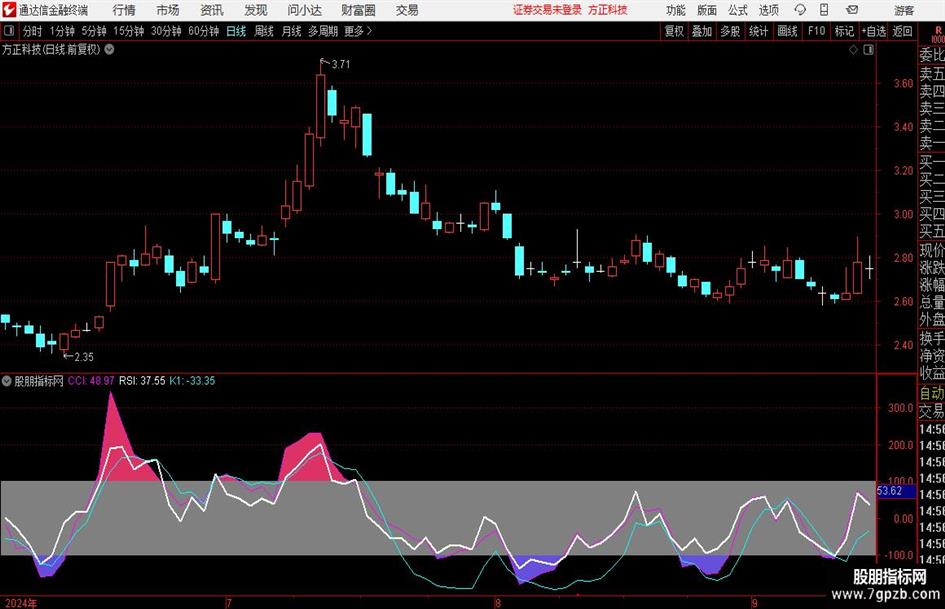Open the 财富圈 menu

tap(358, 10)
